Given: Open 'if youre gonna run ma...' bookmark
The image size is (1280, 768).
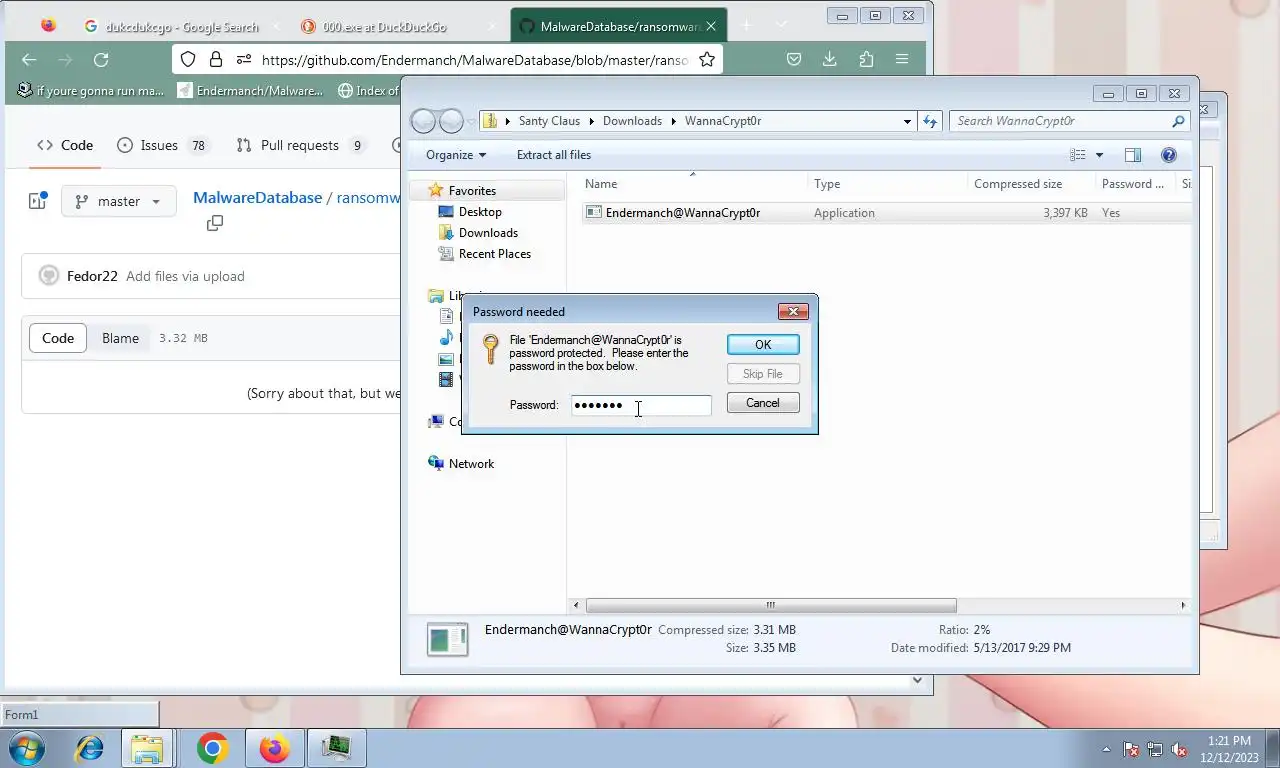Looking at the screenshot, I should point(90,91).
